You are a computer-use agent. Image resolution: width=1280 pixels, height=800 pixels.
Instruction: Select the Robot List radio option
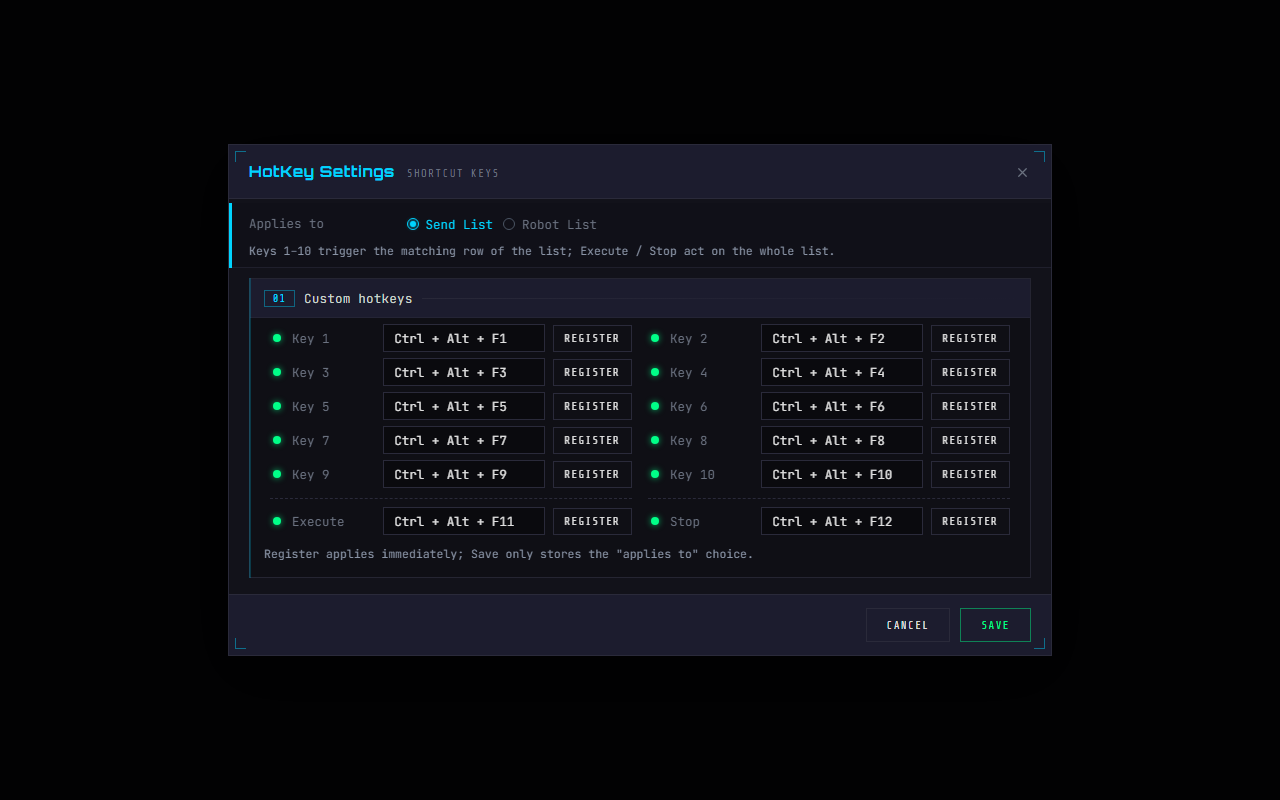coord(550,224)
